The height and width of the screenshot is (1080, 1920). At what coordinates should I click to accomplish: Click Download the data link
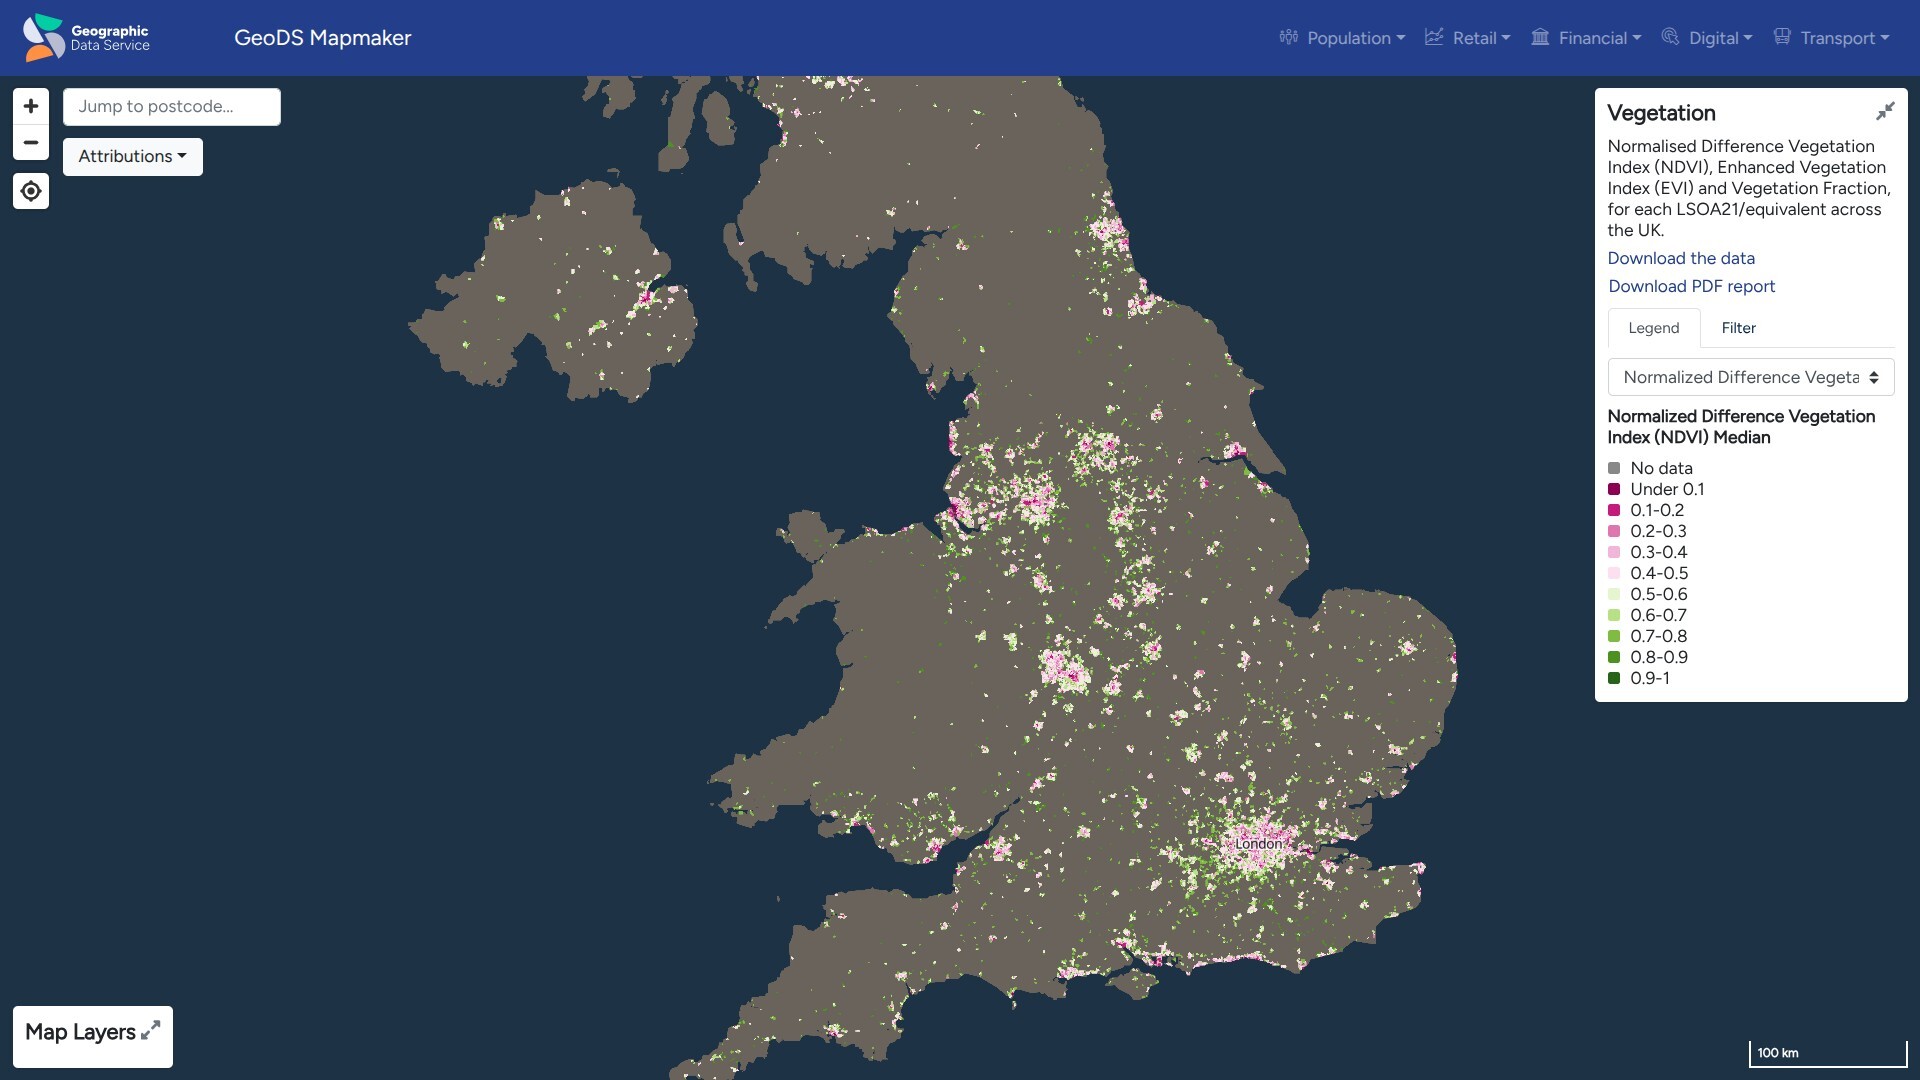(1680, 258)
